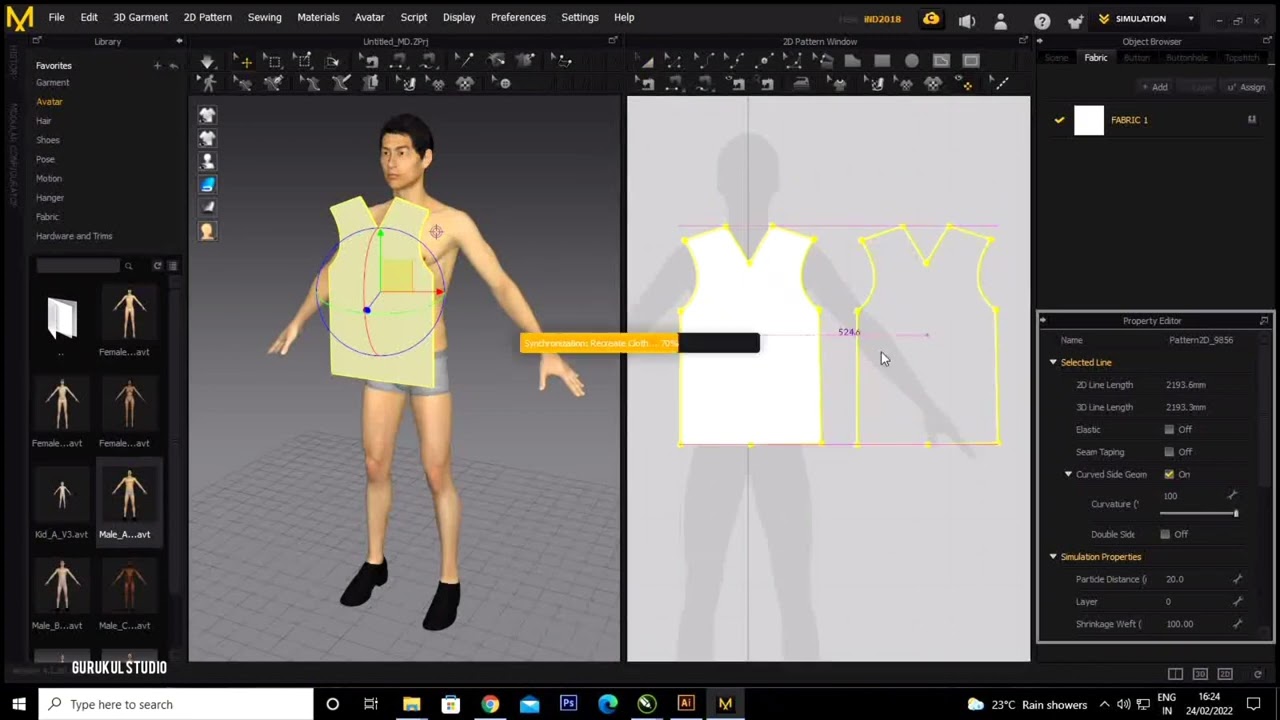Image resolution: width=1280 pixels, height=720 pixels.
Task: Click the show avatar icon in 3D view sidebar
Action: coord(207,161)
